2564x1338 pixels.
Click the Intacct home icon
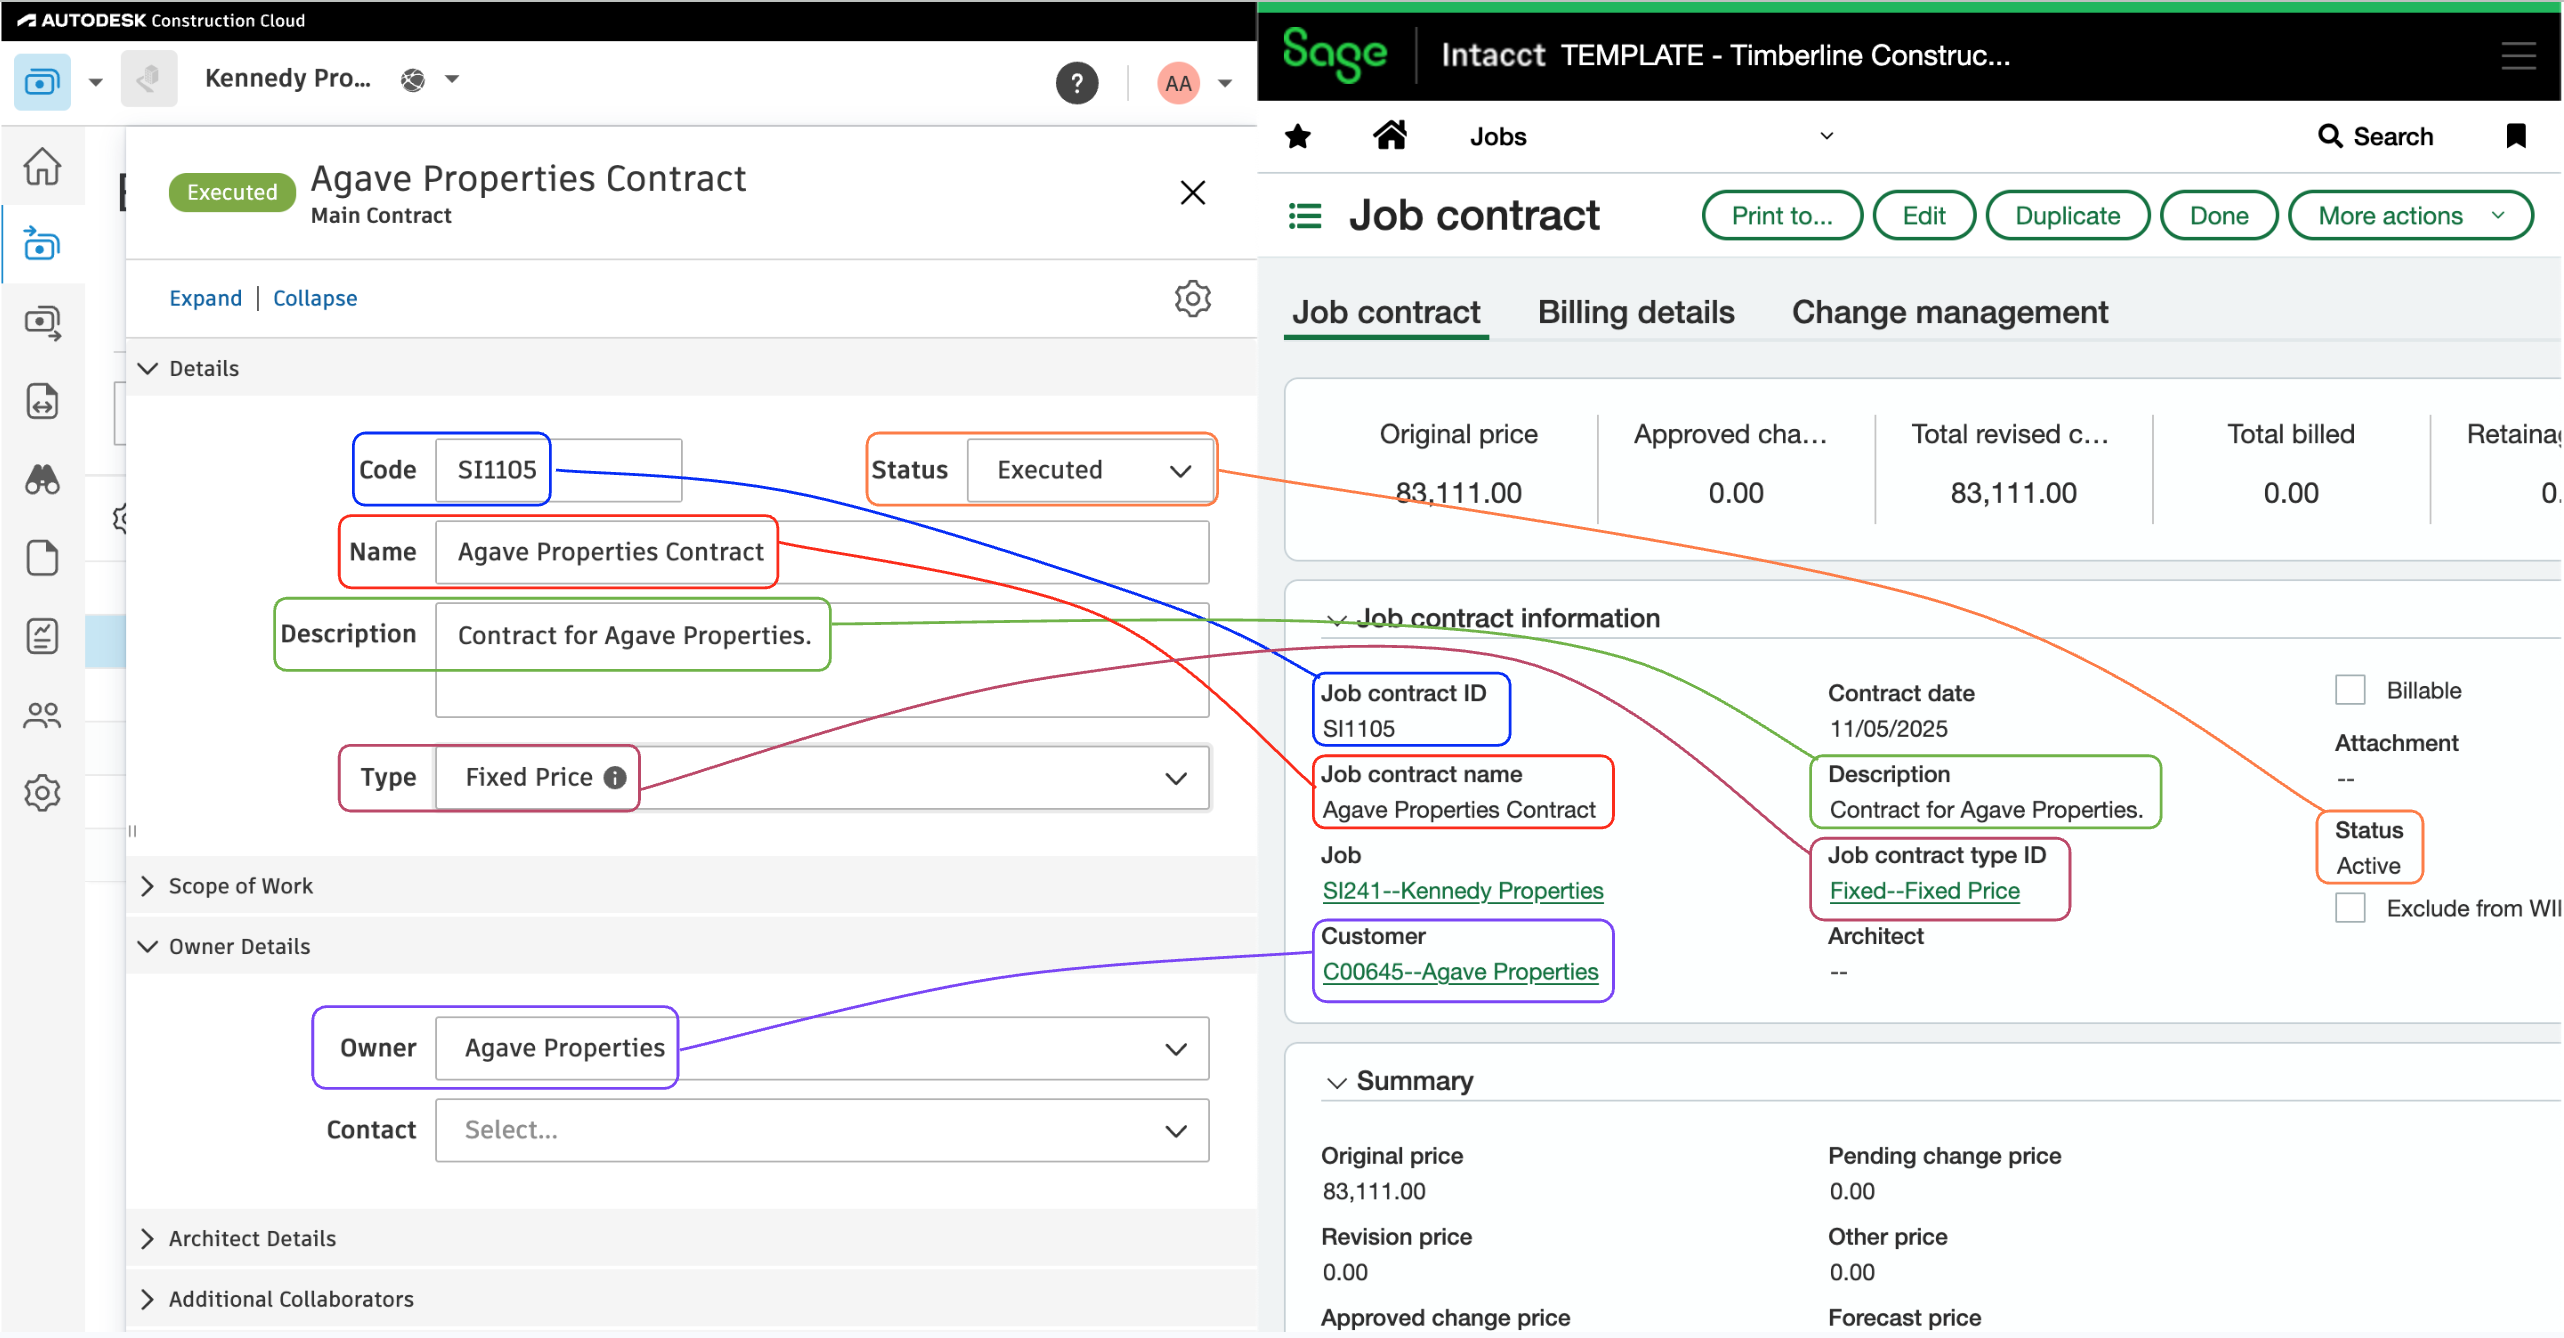[x=1392, y=135]
